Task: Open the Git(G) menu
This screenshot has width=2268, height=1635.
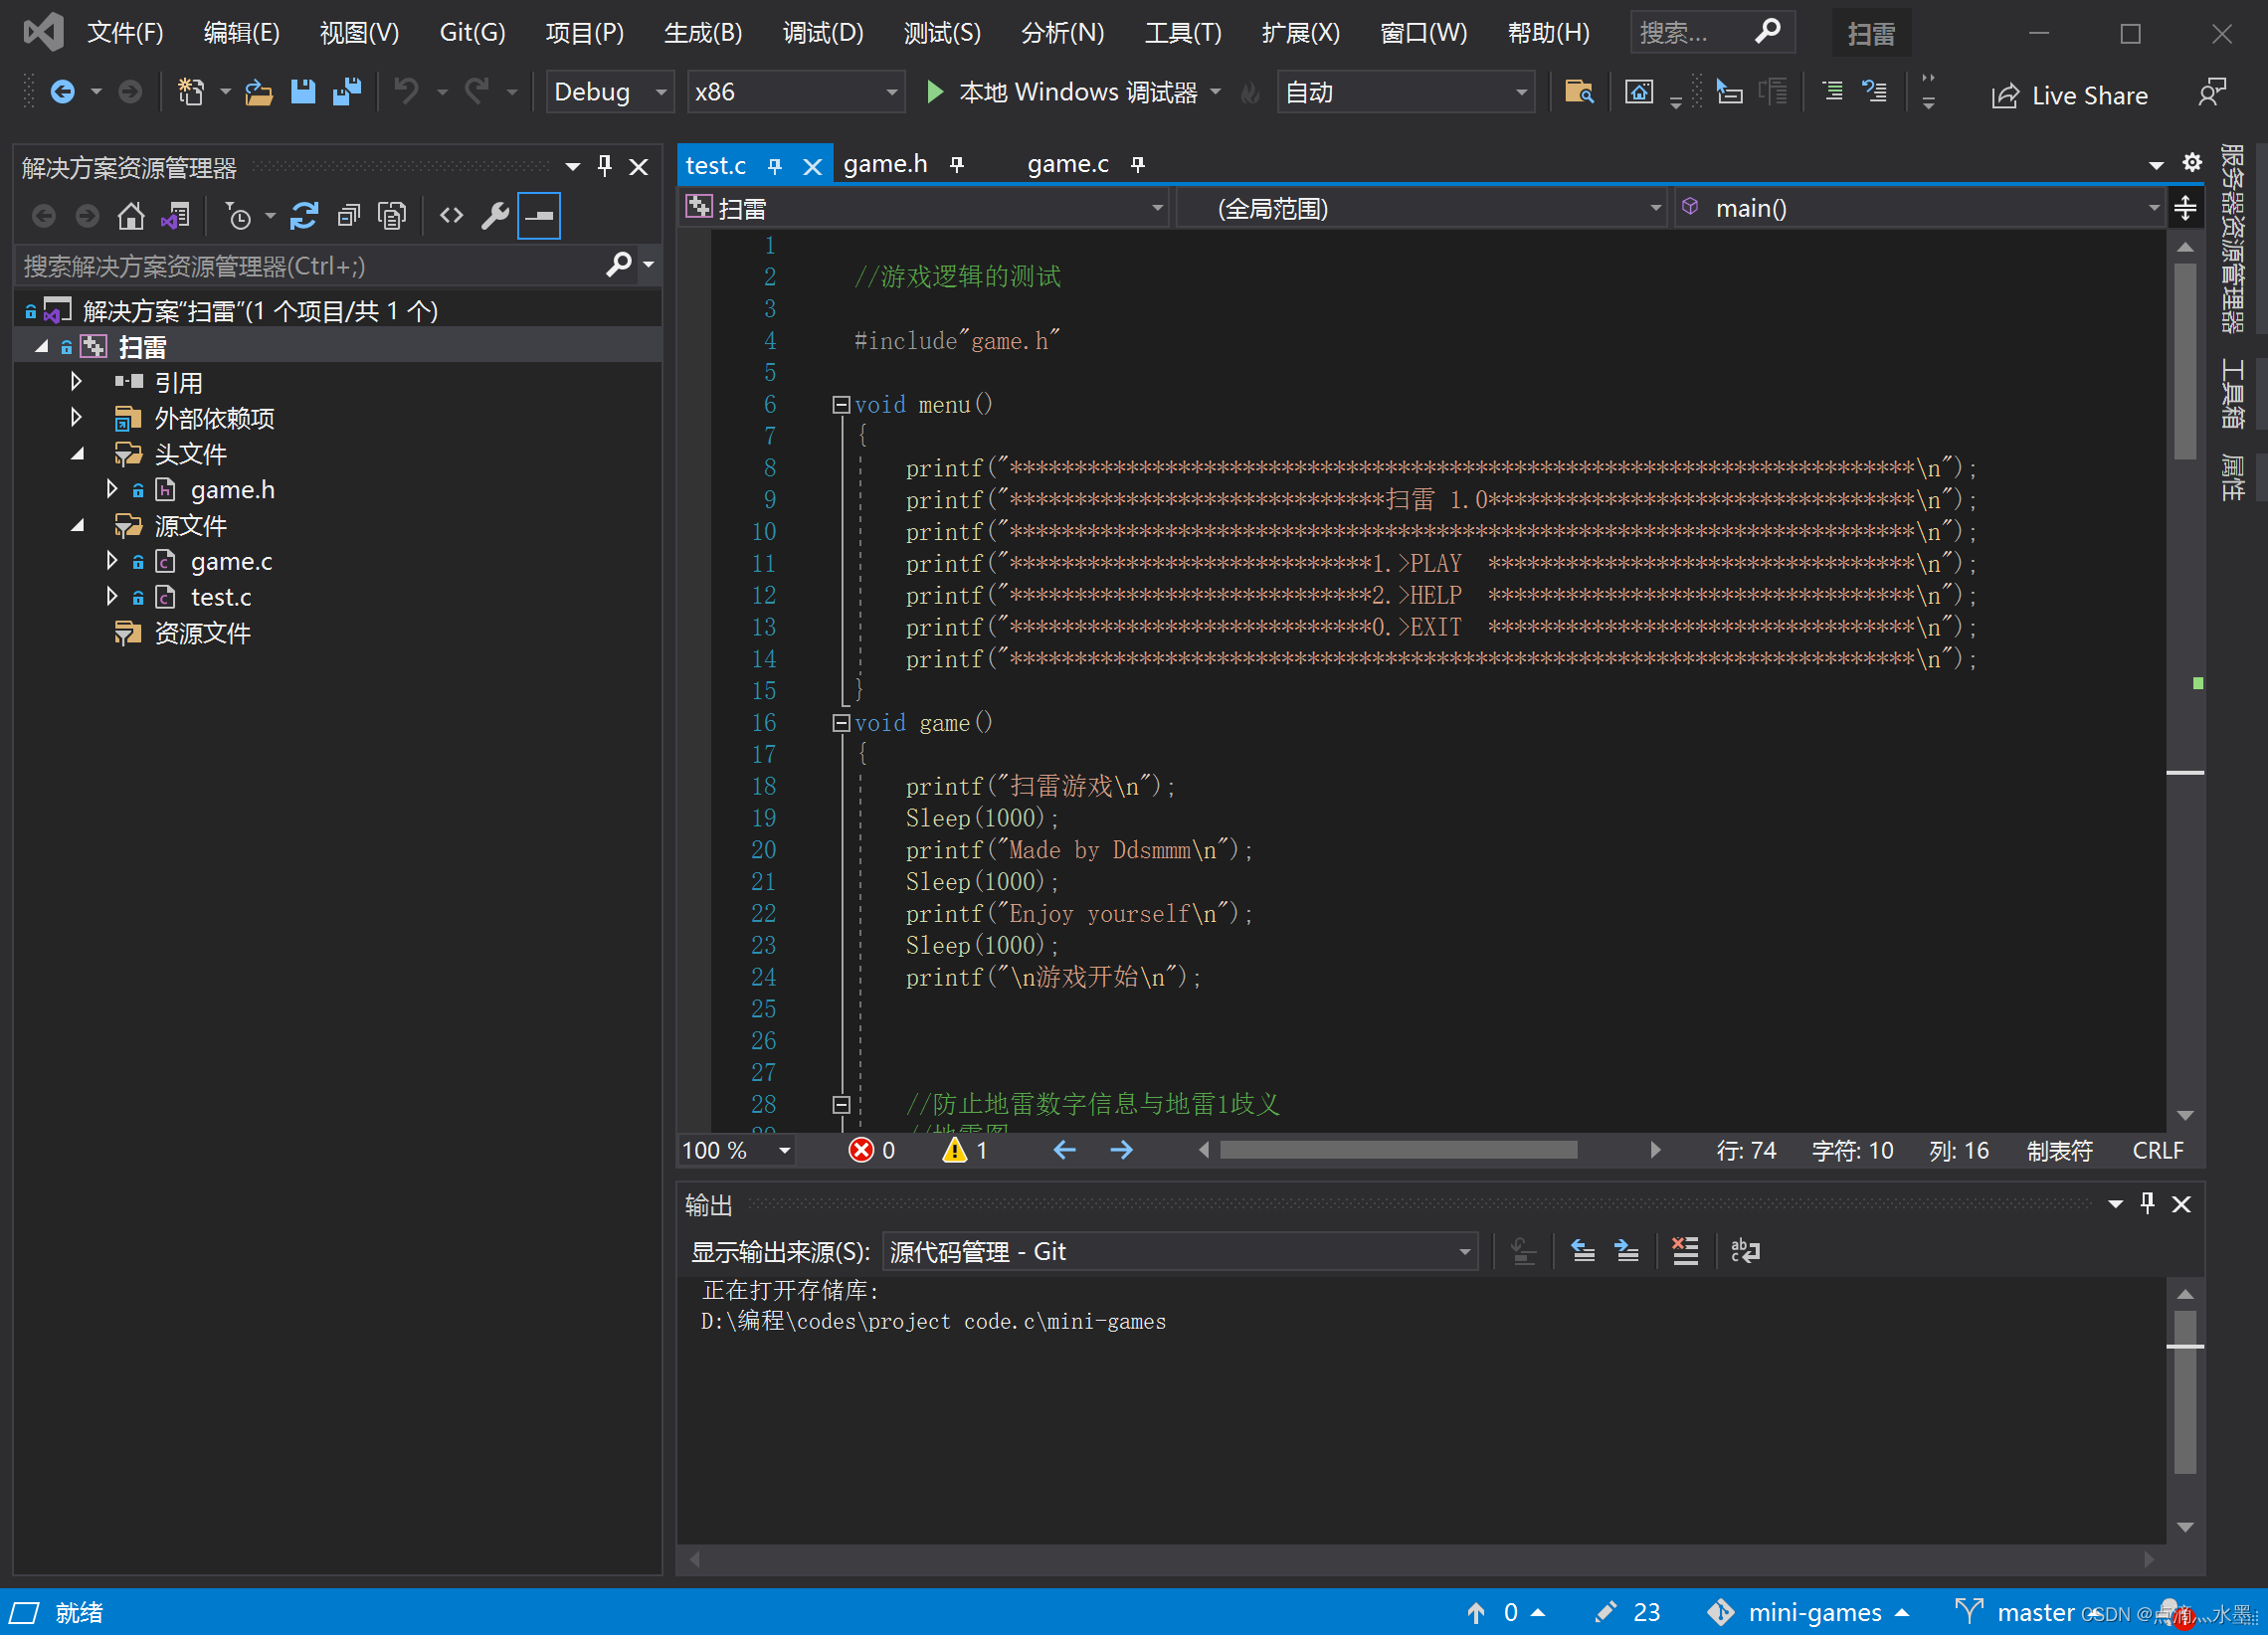Action: coord(472,33)
